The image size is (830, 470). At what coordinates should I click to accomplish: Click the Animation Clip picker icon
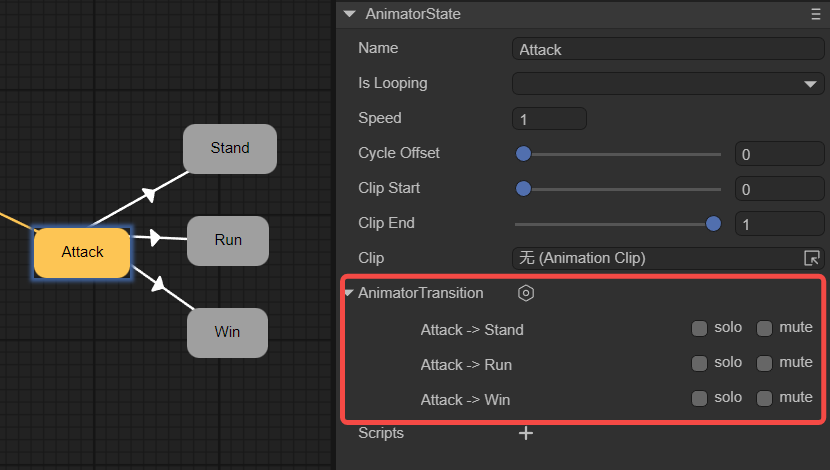(812, 258)
